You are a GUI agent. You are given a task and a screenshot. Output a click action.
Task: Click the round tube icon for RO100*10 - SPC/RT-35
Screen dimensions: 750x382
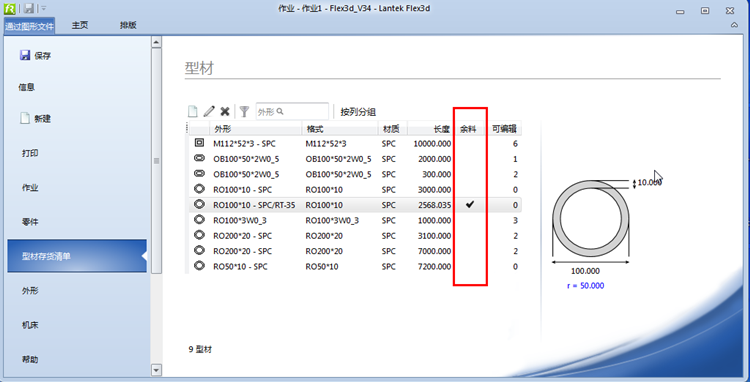pos(199,204)
